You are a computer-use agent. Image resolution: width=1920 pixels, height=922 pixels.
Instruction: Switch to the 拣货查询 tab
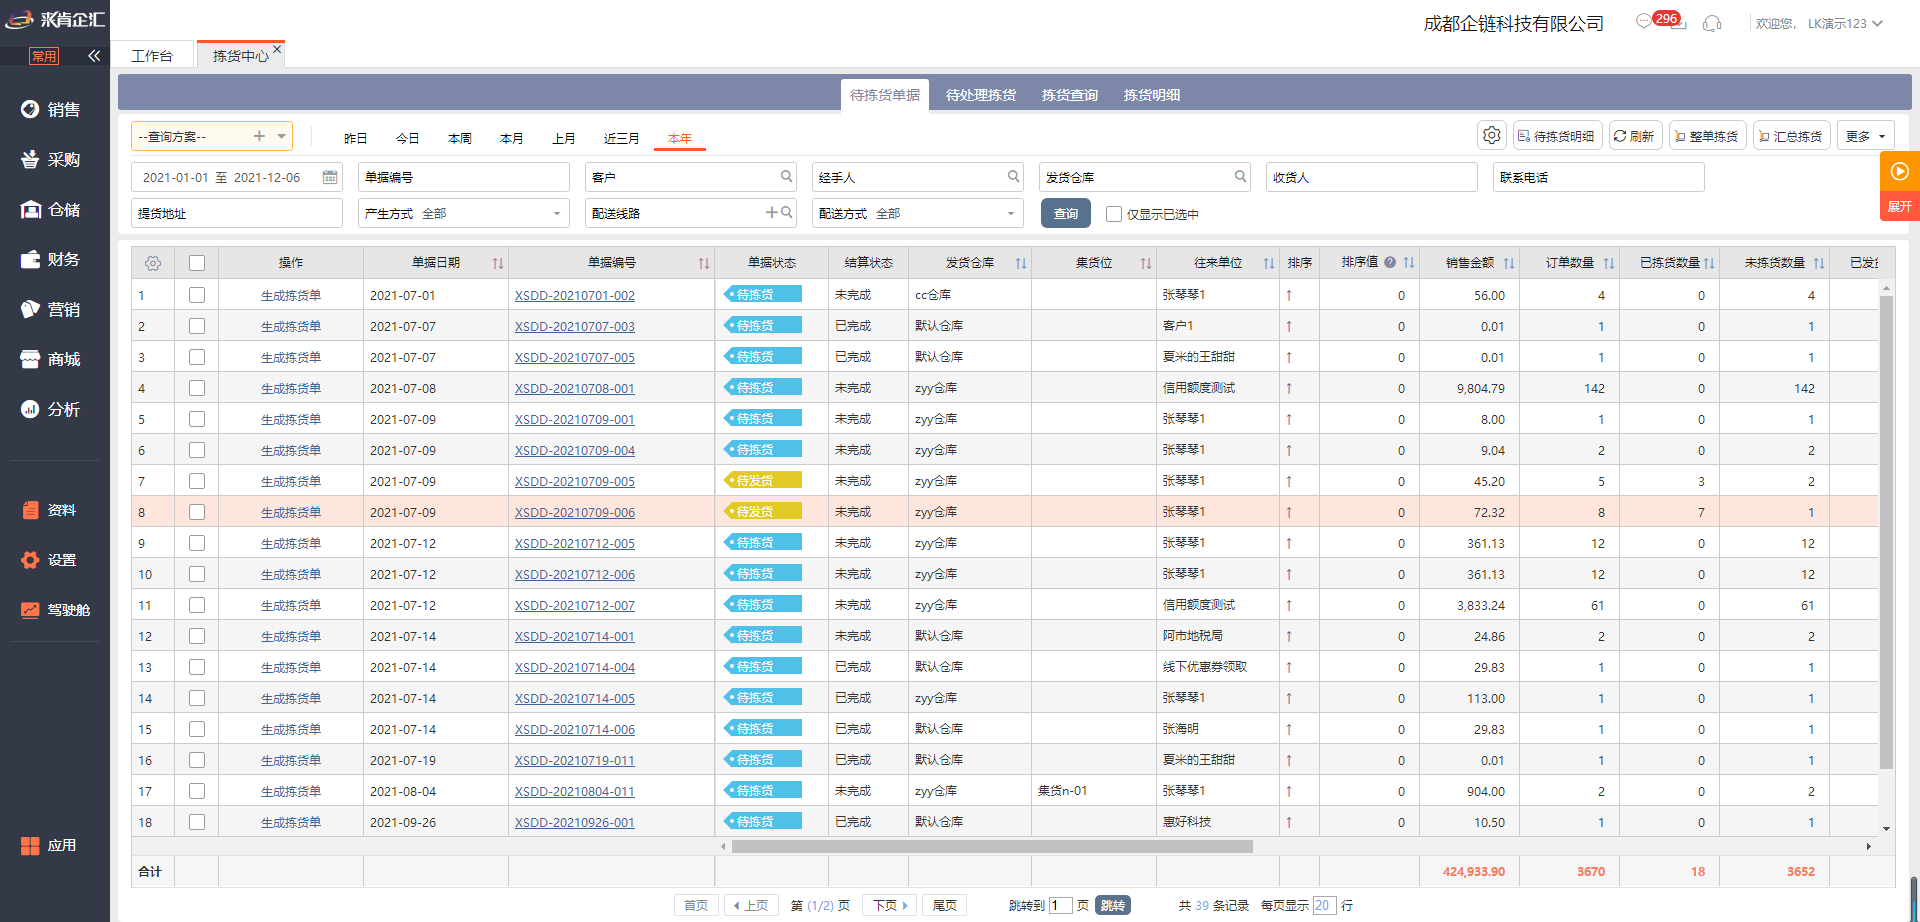coord(1069,95)
